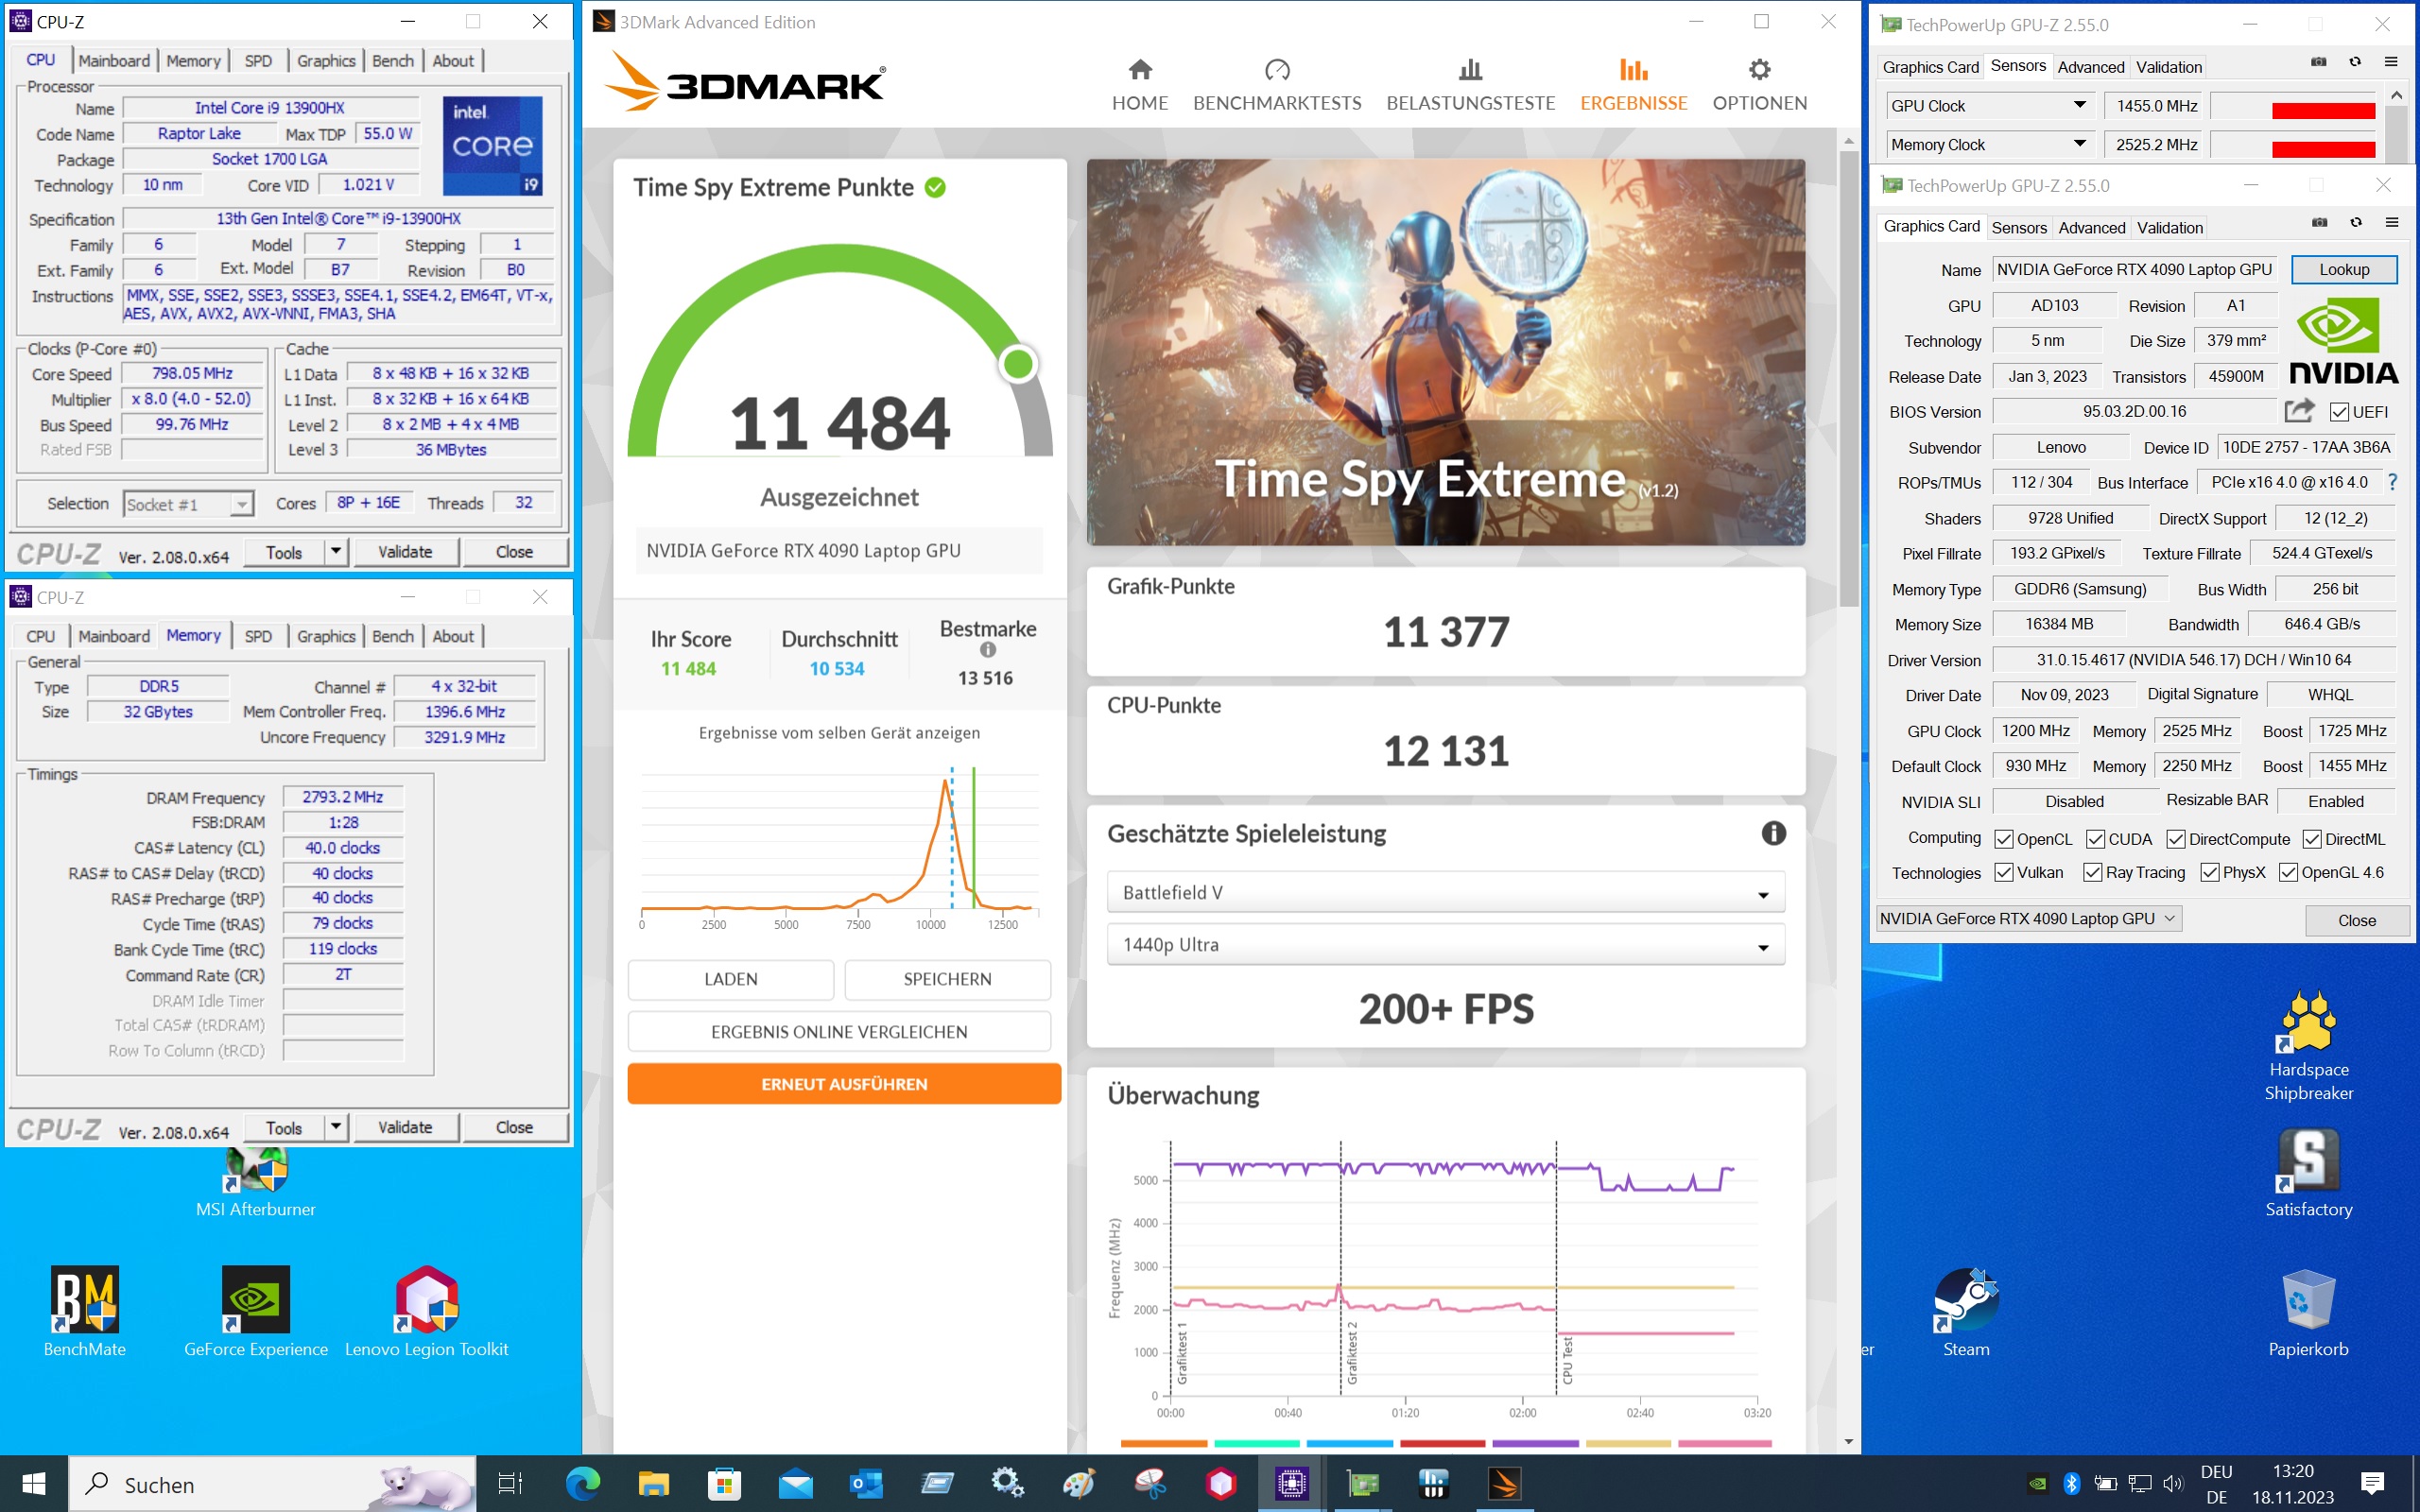2420x1512 pixels.
Task: Expand Tools arrow in top CPU-Z window
Action: click(336, 551)
